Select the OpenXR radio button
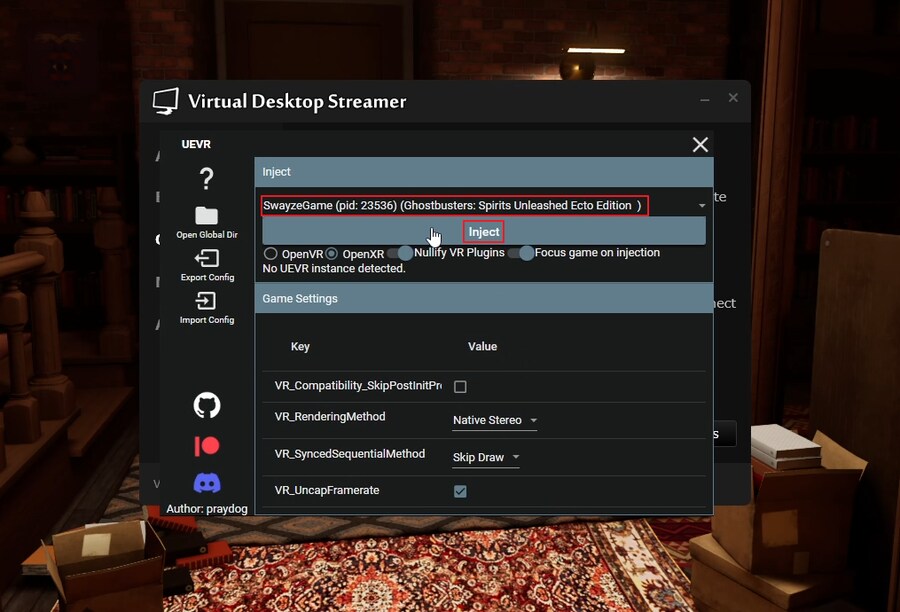 [x=332, y=254]
